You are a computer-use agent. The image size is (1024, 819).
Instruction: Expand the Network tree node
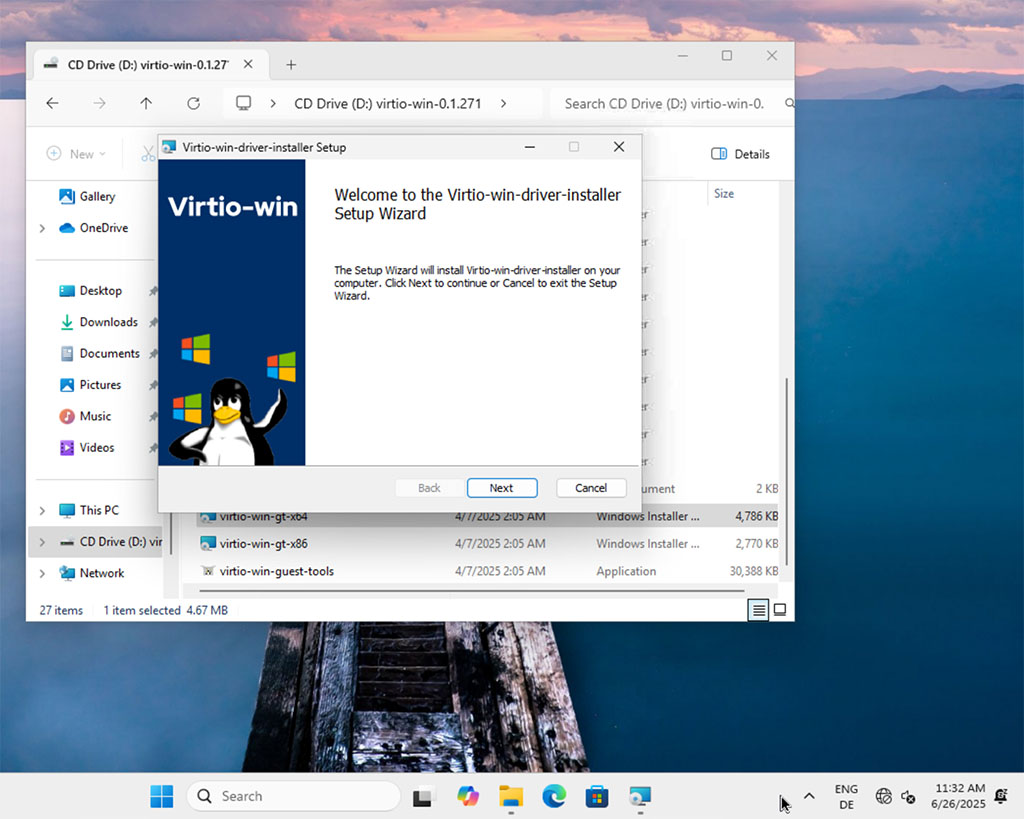click(x=42, y=573)
